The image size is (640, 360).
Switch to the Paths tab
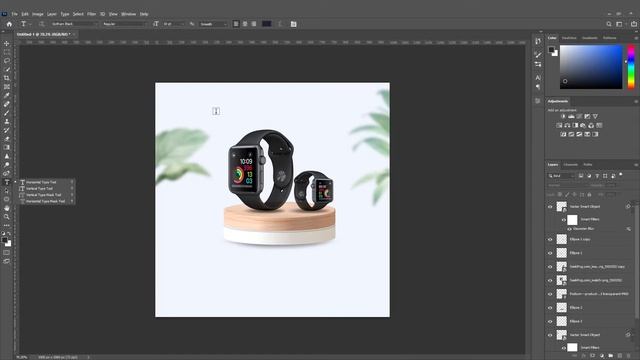point(588,164)
